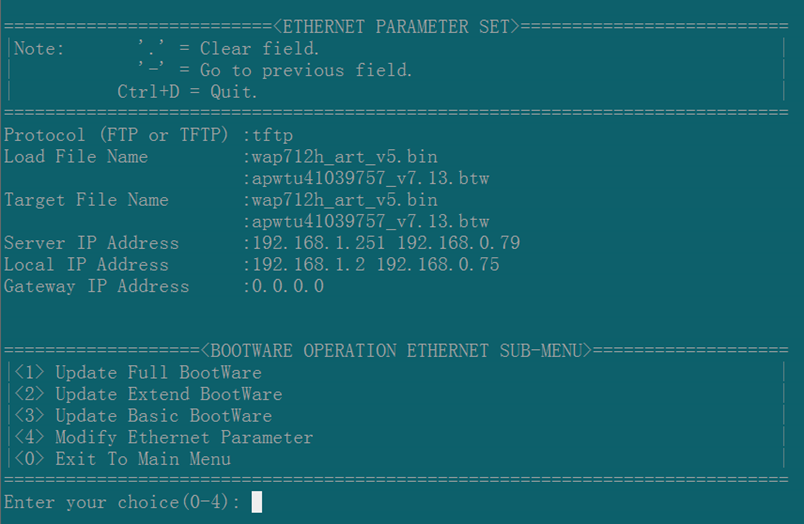This screenshot has height=524, width=804.
Task: Click the Load File Name wap712h_art_v5.bin value
Action: tap(345, 157)
